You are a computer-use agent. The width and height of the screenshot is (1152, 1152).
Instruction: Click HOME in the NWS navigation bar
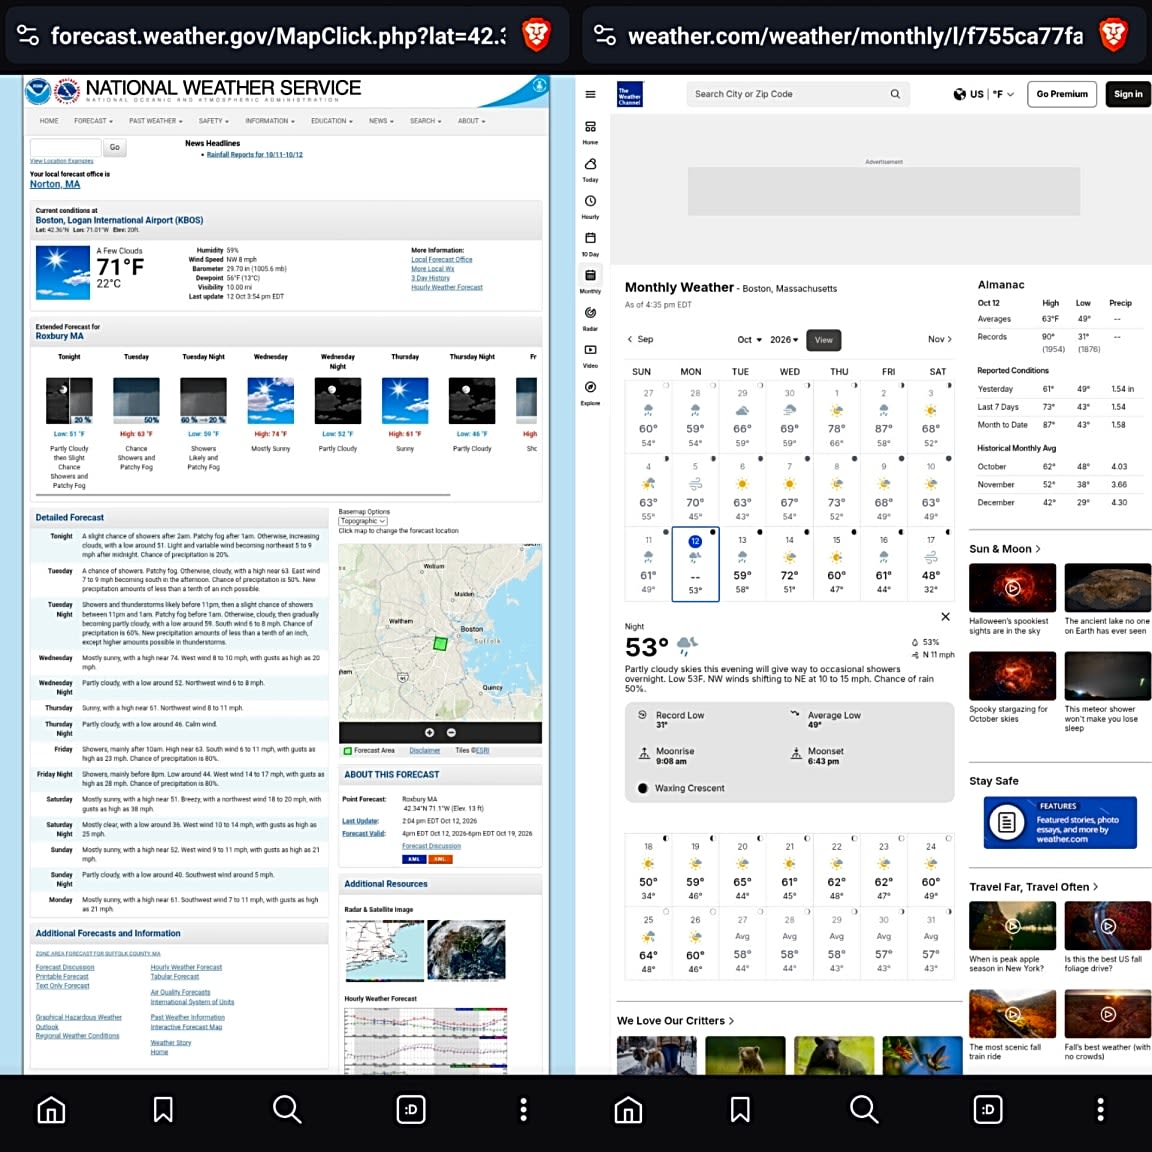[x=49, y=121]
